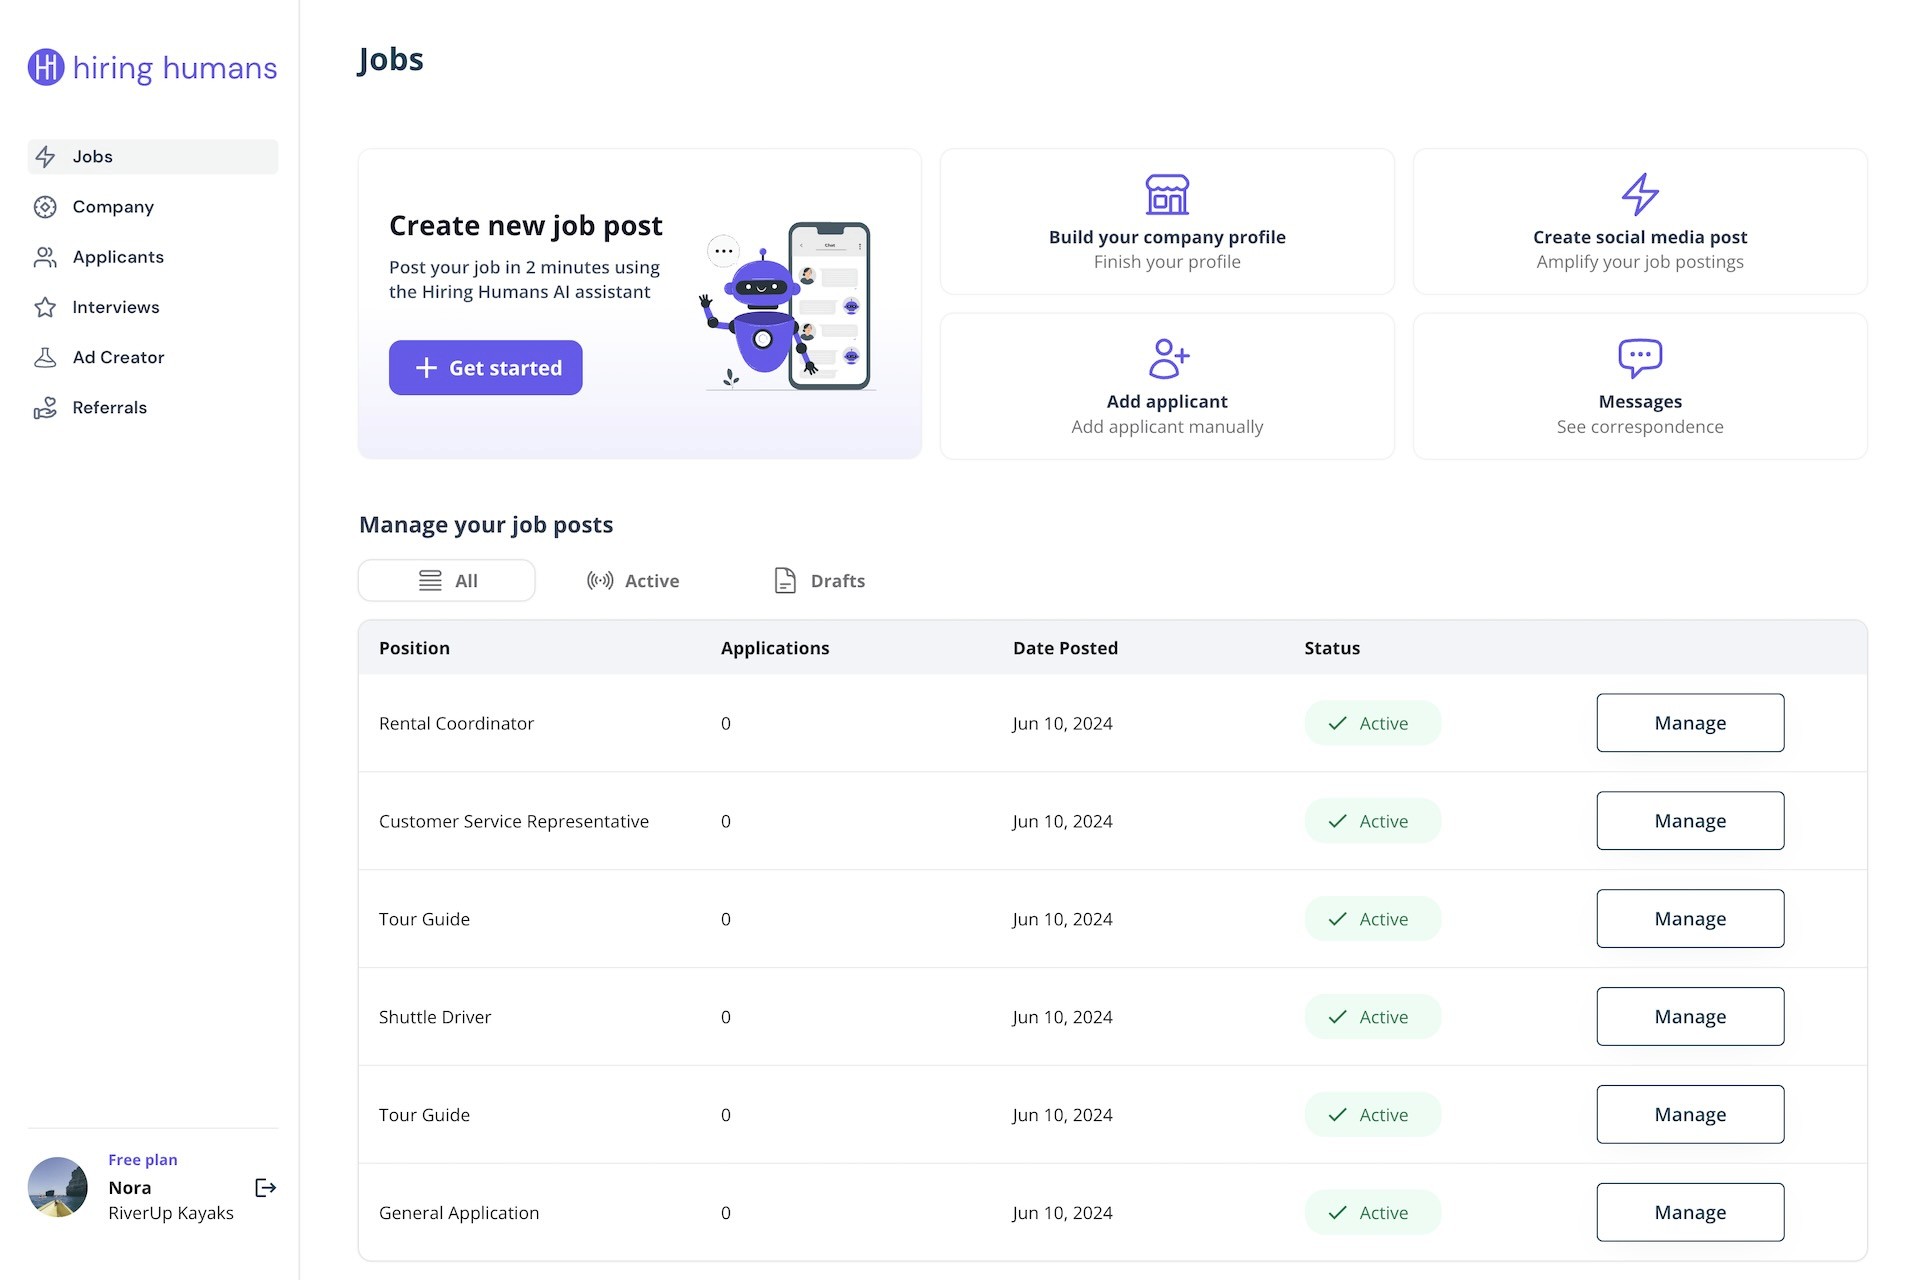The width and height of the screenshot is (1926, 1280).
Task: Open Company via its sidebar icon
Action: pos(45,207)
